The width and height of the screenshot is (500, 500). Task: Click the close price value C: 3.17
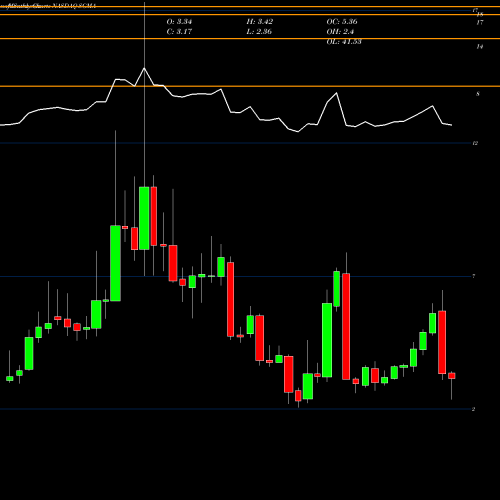tap(179, 32)
